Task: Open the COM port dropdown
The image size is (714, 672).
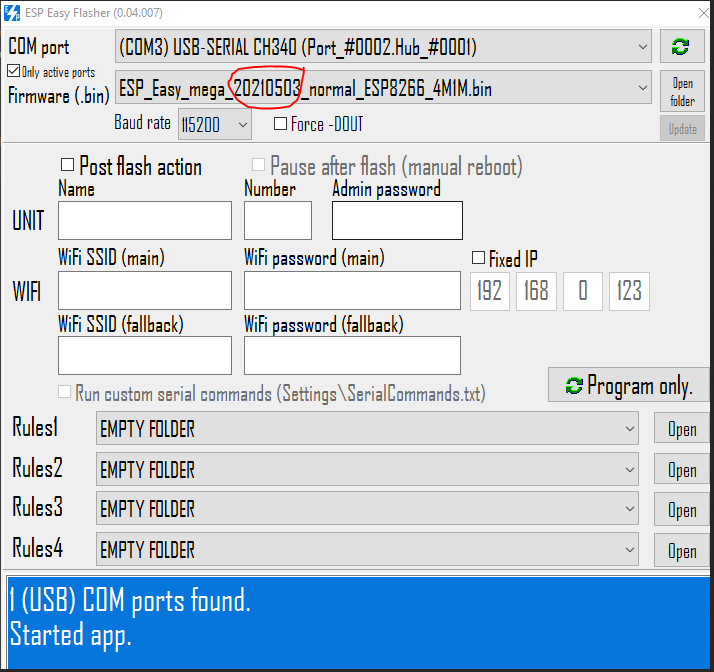Action: [x=383, y=46]
